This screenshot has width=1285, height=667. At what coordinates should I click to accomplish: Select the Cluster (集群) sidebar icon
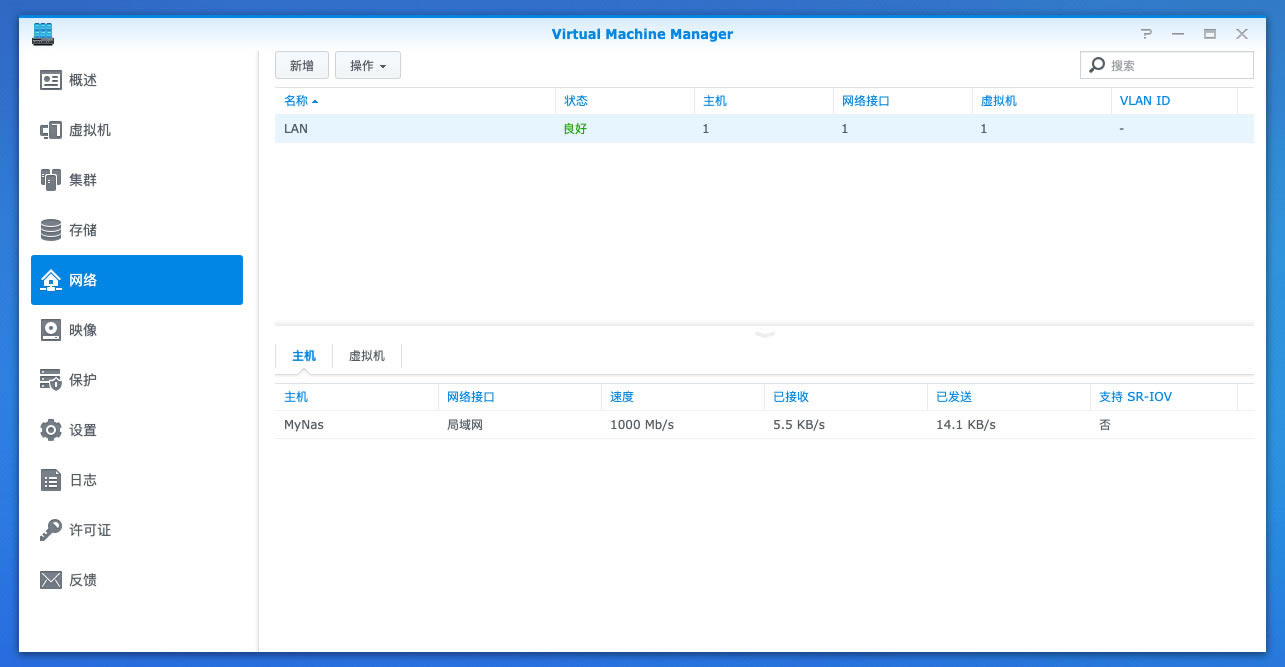(51, 180)
